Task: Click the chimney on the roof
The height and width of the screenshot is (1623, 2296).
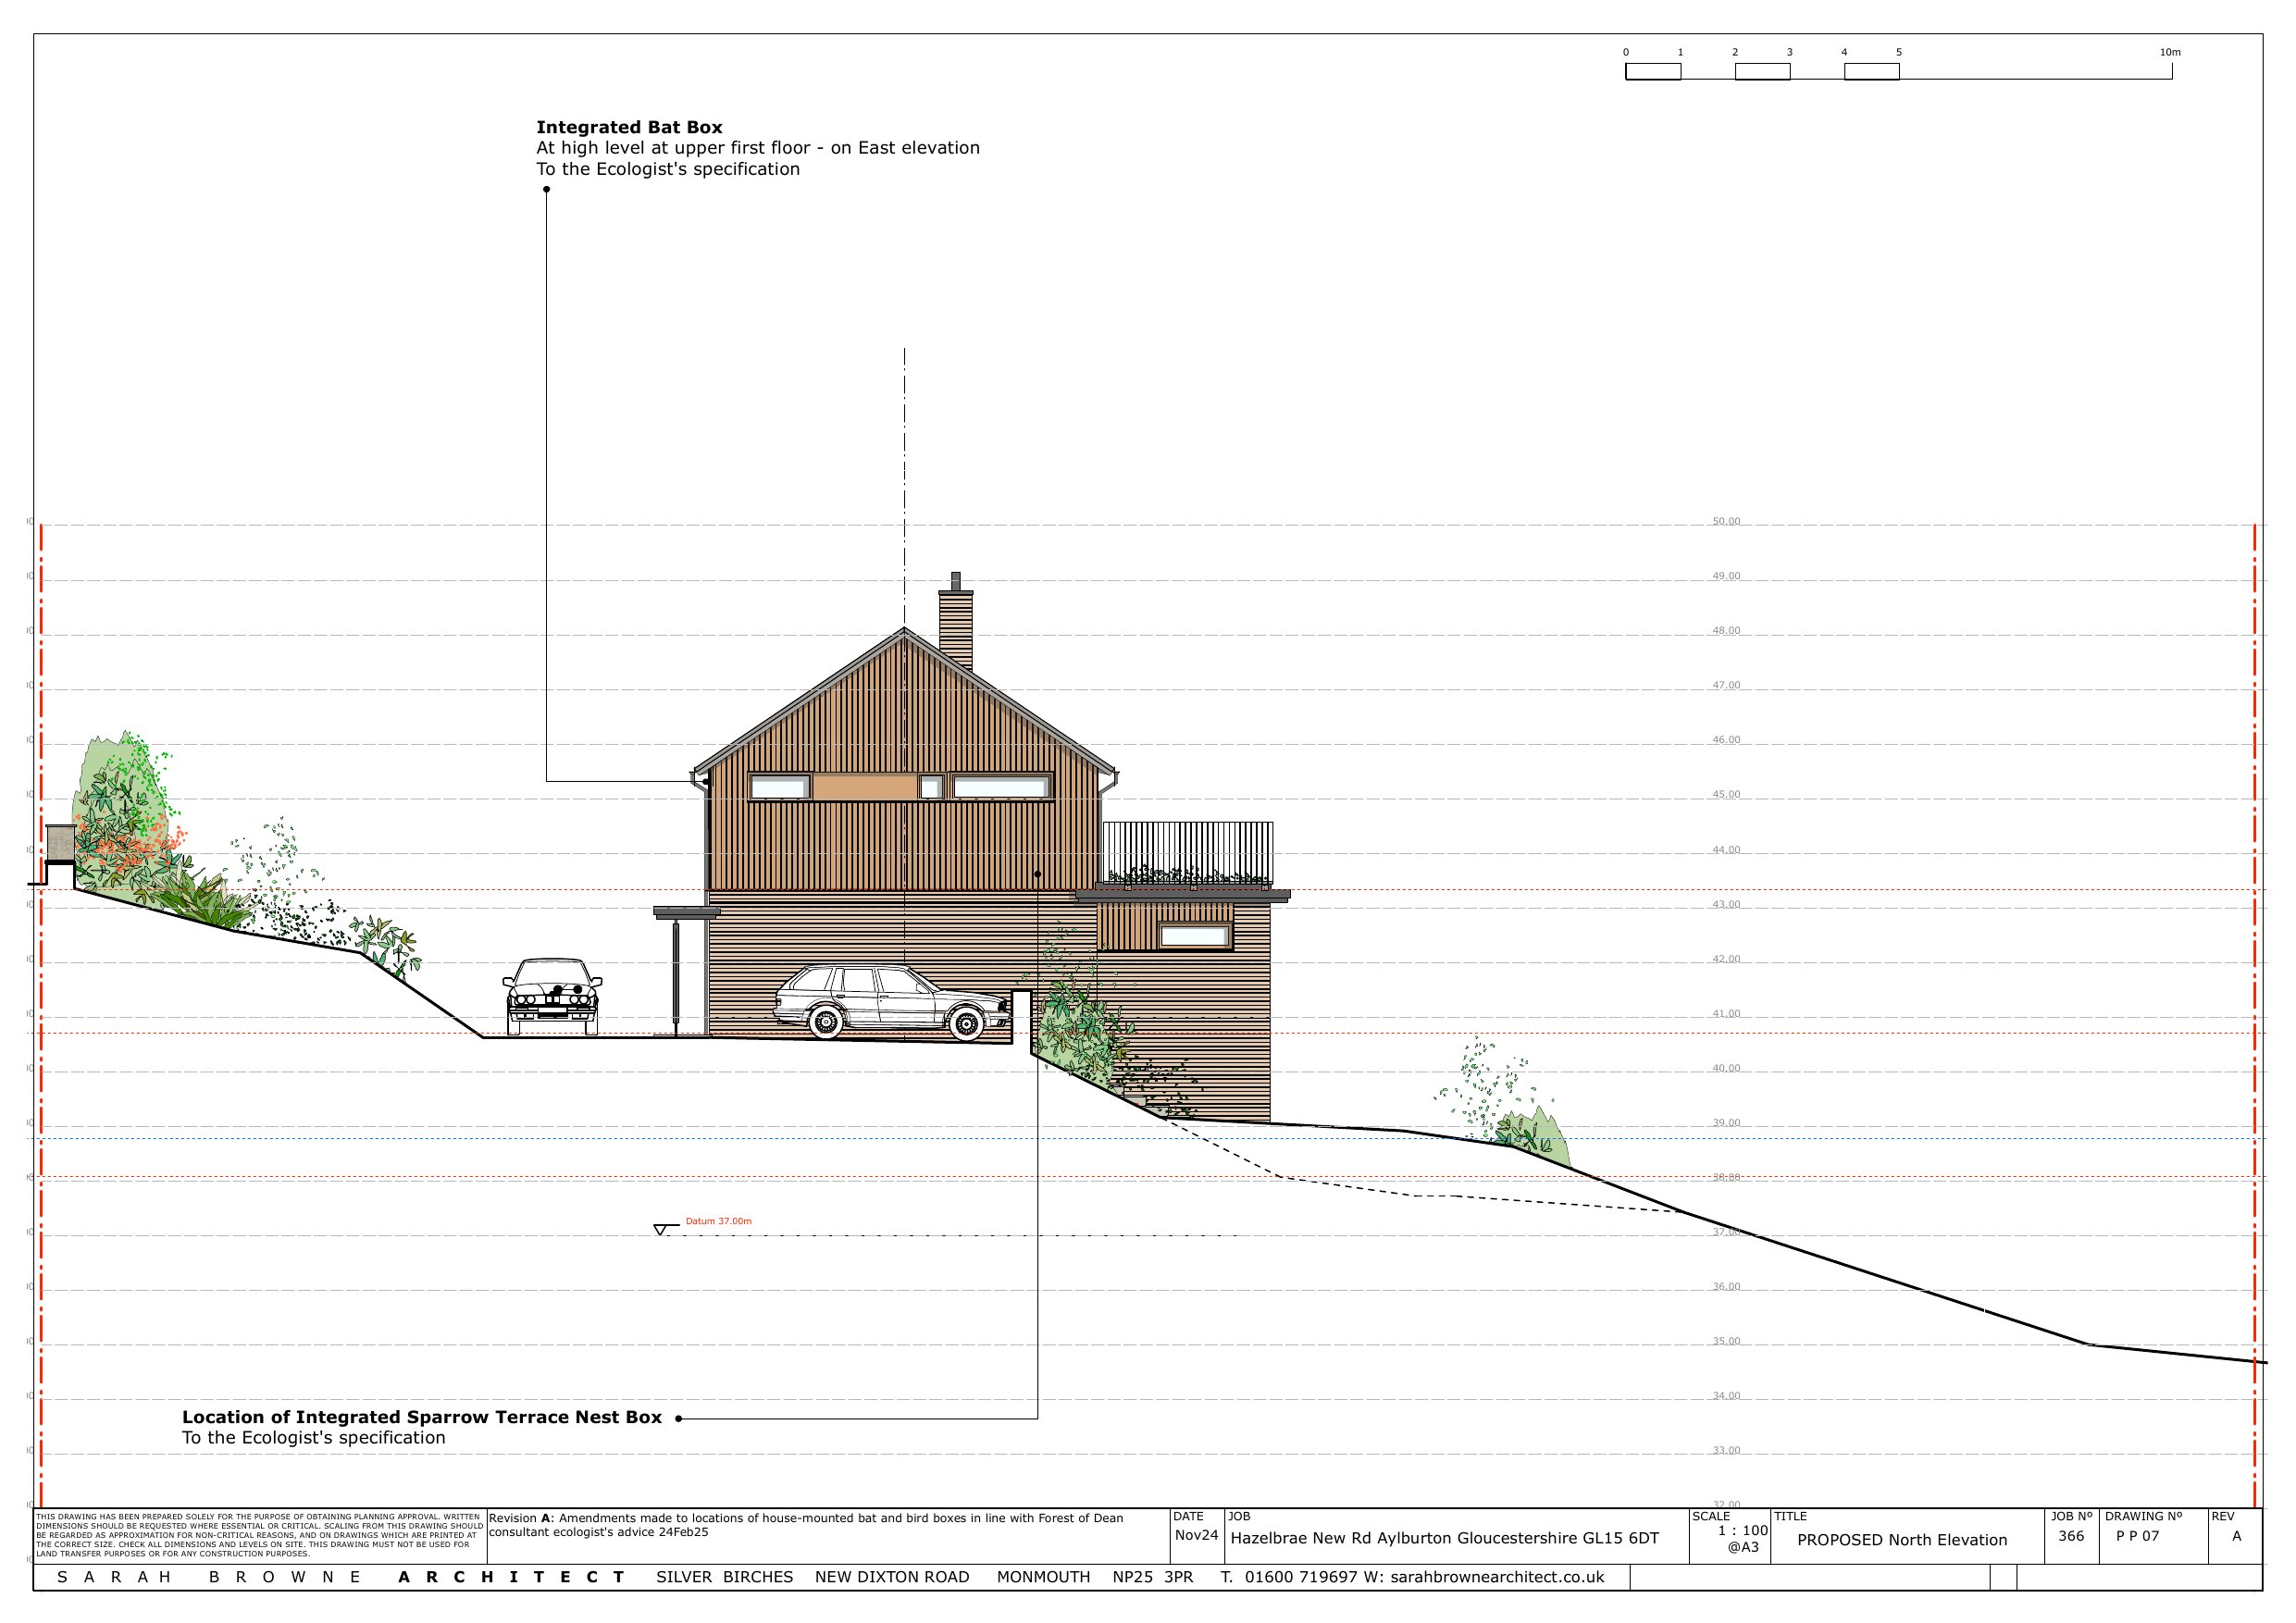Action: pyautogui.click(x=956, y=626)
